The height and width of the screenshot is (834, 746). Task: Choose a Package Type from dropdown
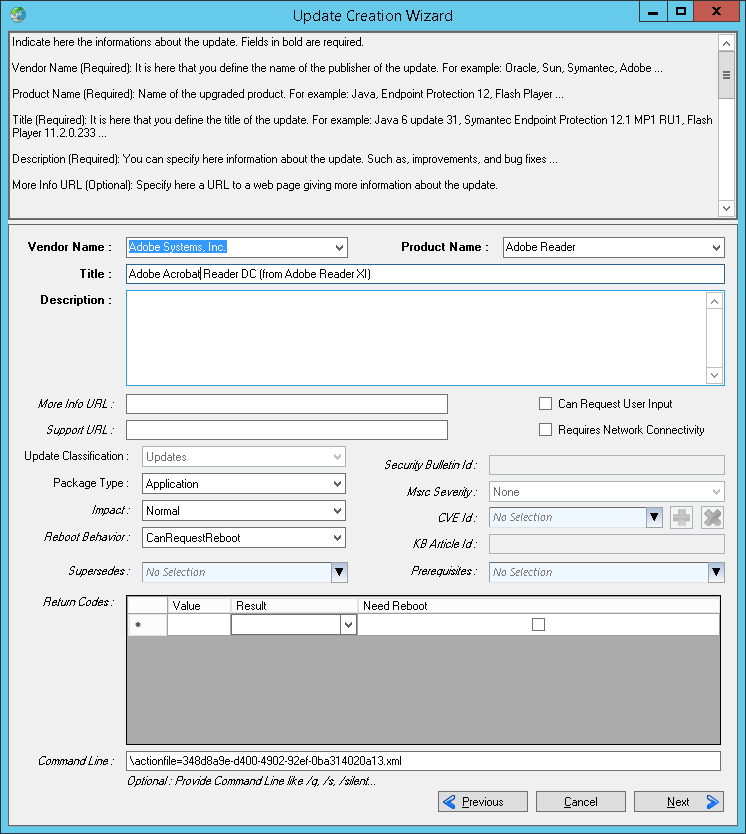[x=337, y=484]
